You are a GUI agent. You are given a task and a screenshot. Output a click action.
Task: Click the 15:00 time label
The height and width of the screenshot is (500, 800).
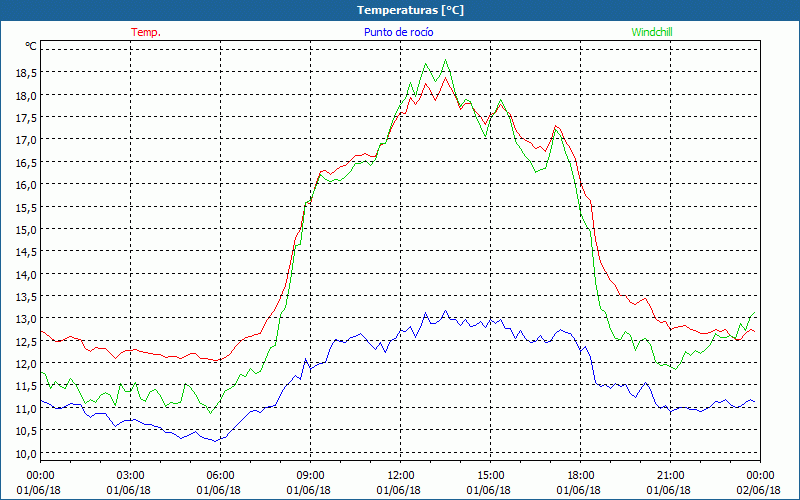pyautogui.click(x=490, y=476)
